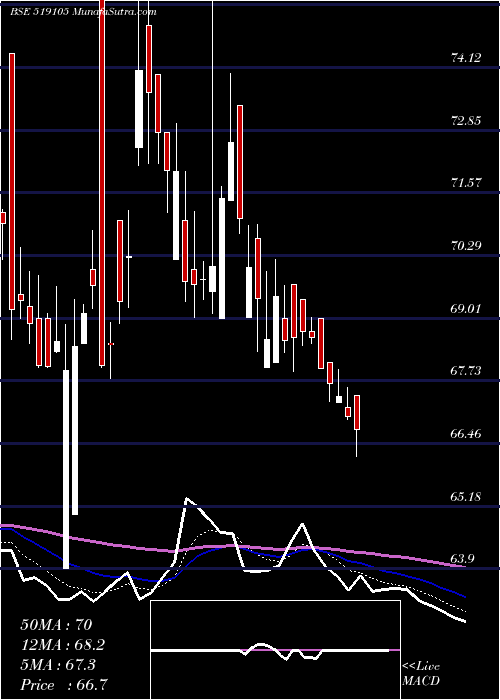The width and height of the screenshot is (500, 700).
Task: Click the 12MA : 68.2 reading
Action: (63, 645)
